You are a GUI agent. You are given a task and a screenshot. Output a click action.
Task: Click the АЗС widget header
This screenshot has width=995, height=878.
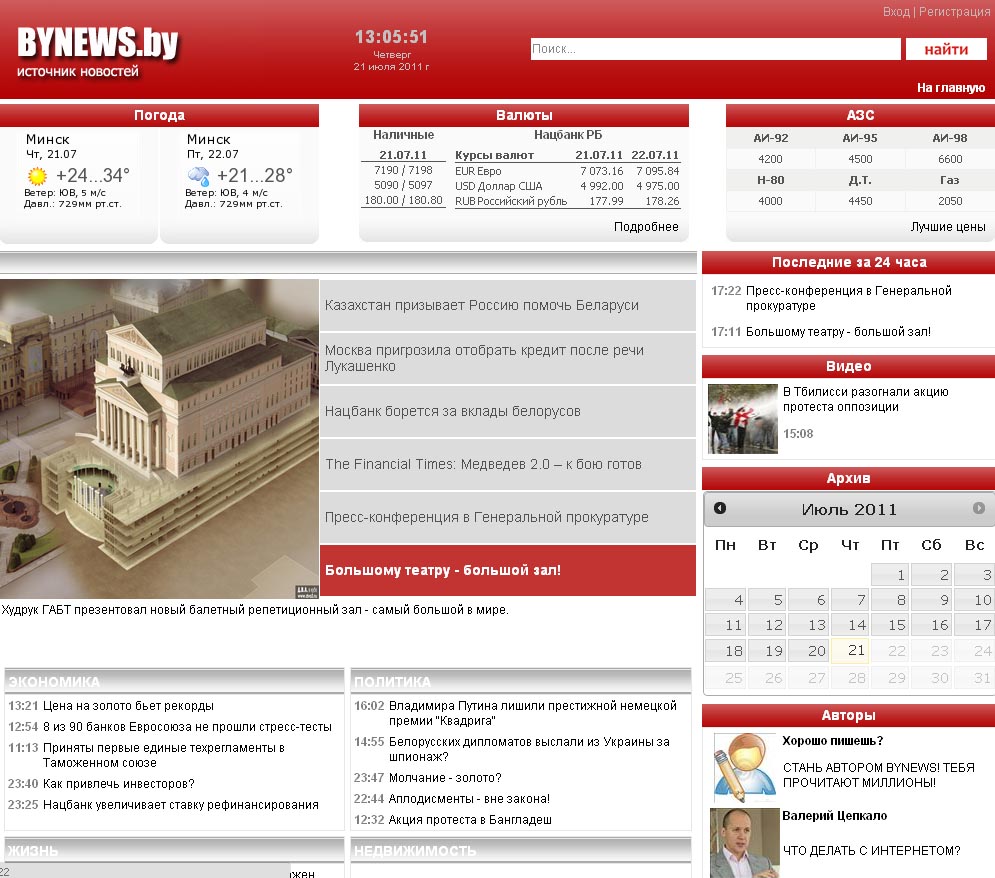pos(860,115)
